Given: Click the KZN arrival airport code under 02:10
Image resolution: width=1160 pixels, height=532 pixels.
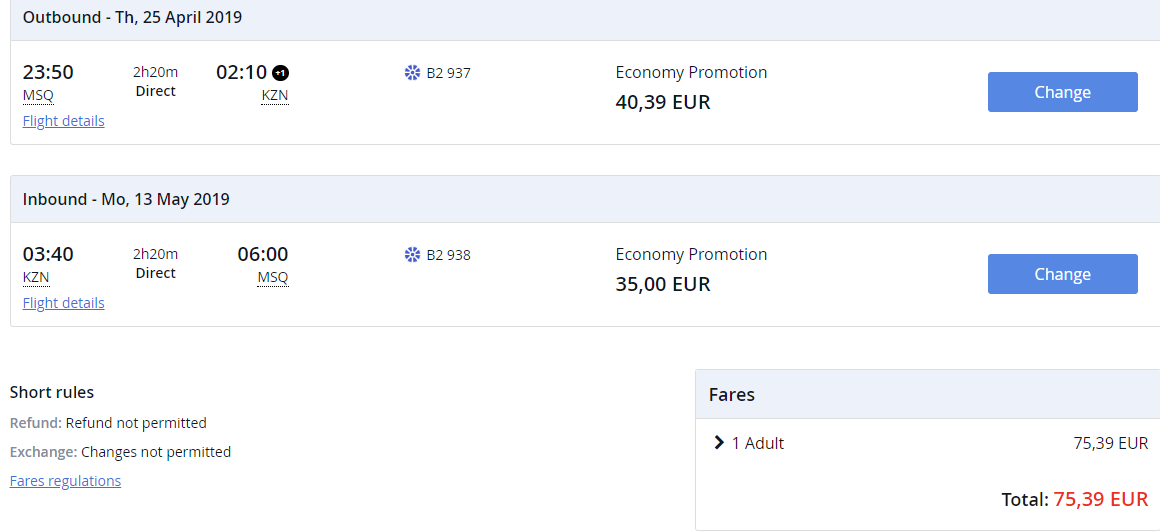Looking at the screenshot, I should point(274,95).
